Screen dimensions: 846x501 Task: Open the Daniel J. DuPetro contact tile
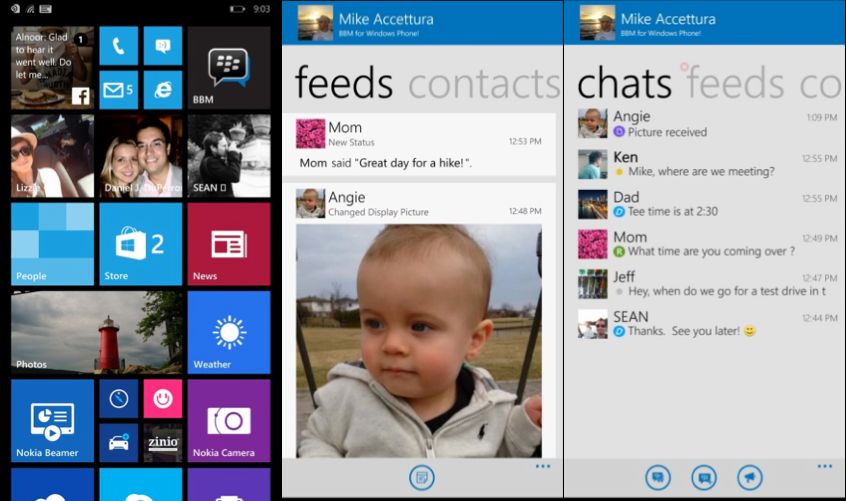click(x=141, y=156)
